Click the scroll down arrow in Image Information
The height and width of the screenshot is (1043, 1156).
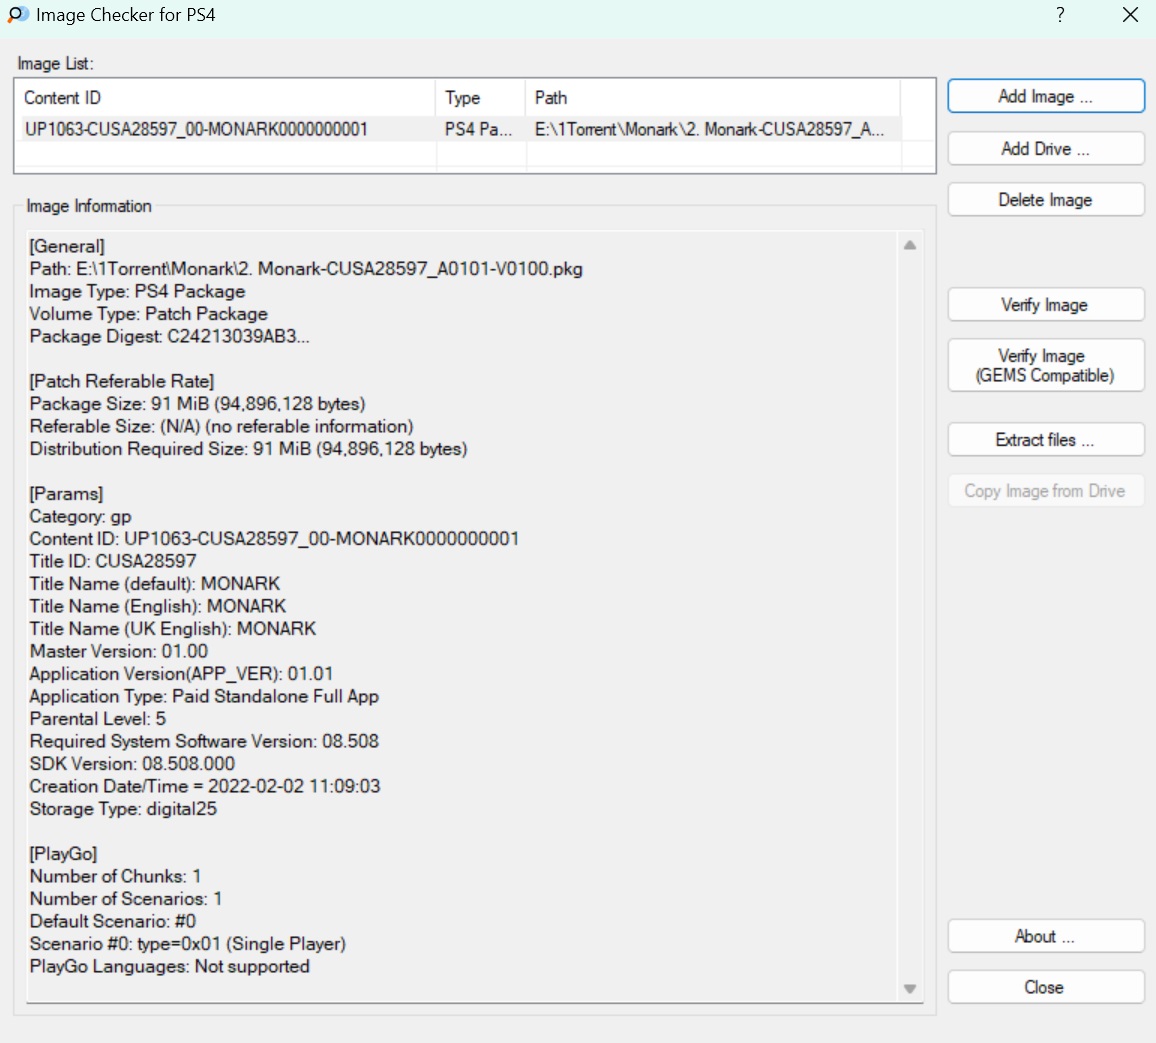coord(910,989)
